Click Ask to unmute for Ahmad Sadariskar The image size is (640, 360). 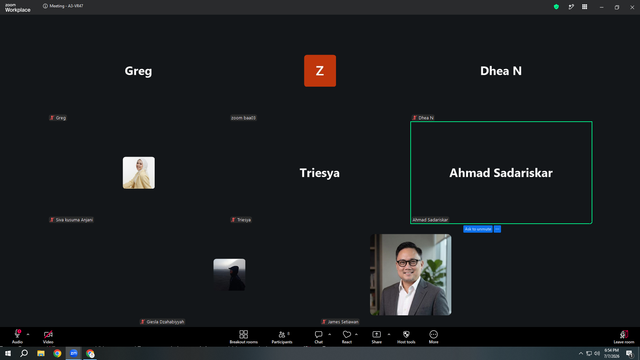click(x=478, y=229)
